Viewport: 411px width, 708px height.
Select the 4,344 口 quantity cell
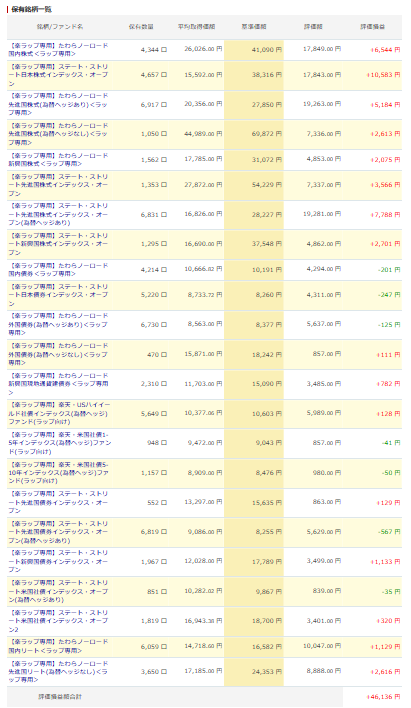(x=154, y=50)
